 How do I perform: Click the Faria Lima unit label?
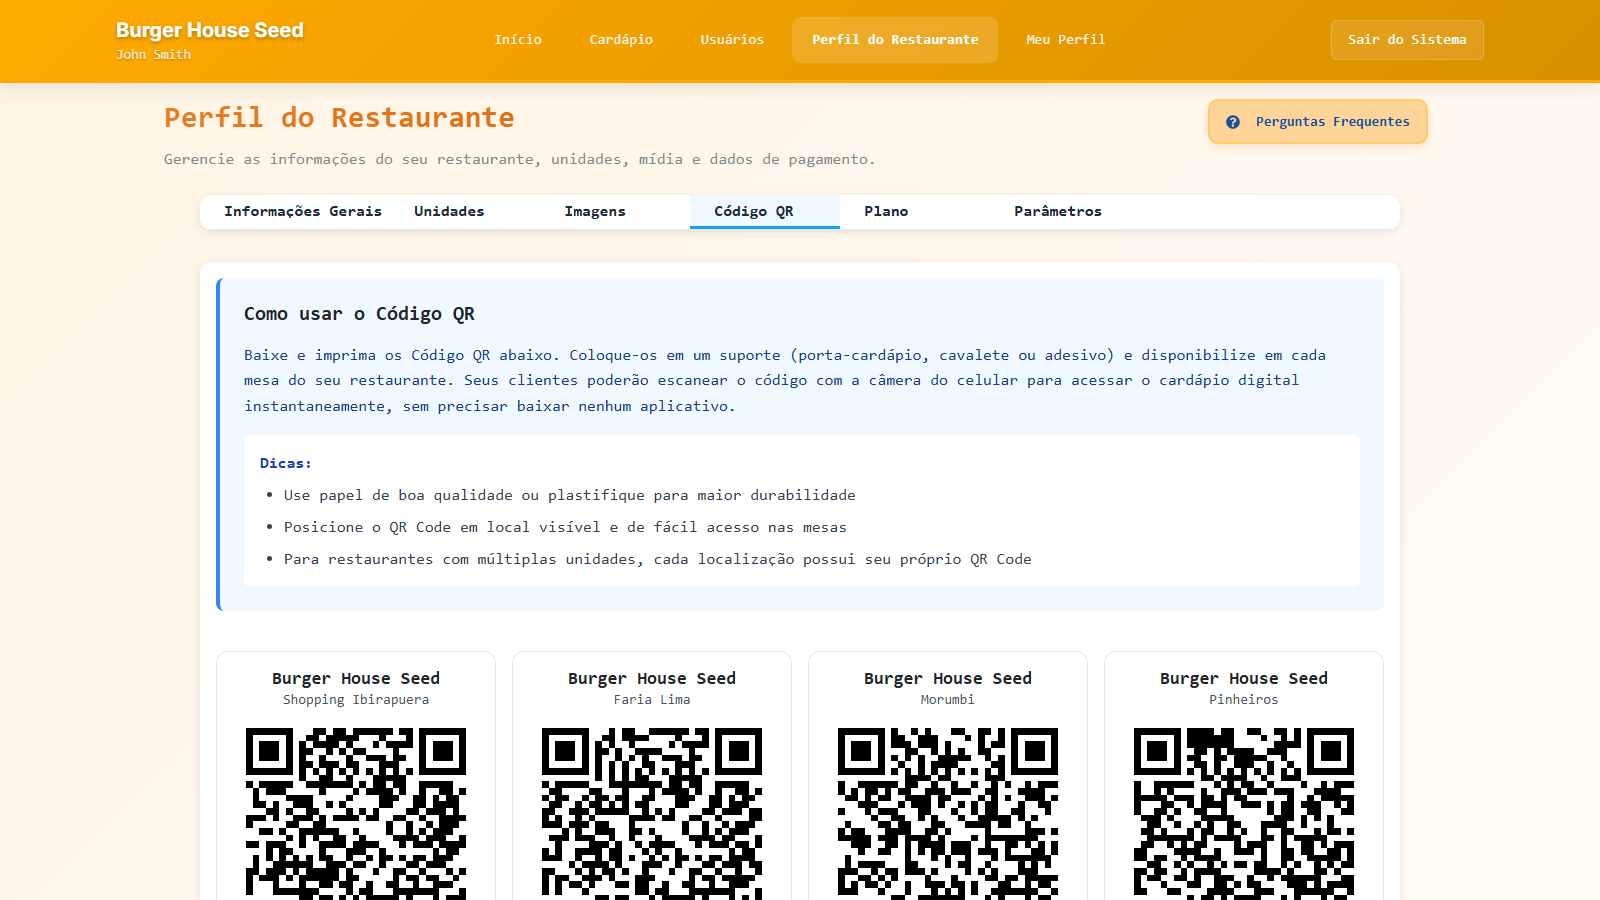[x=652, y=700]
